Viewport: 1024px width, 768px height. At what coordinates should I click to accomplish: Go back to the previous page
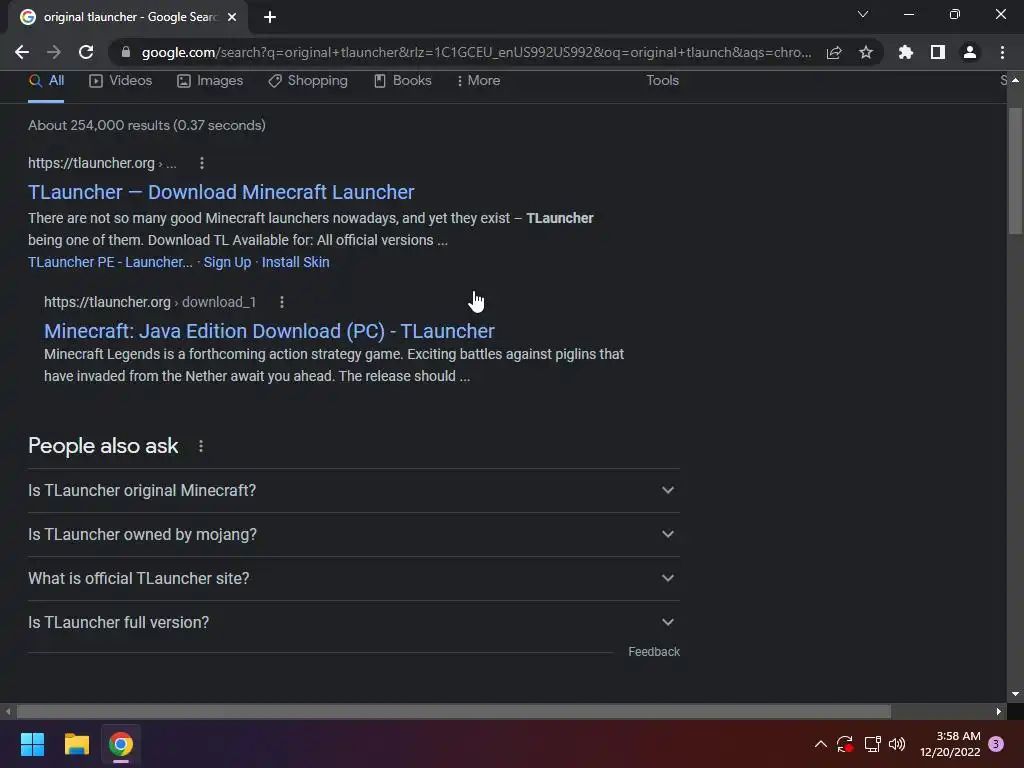(22, 52)
